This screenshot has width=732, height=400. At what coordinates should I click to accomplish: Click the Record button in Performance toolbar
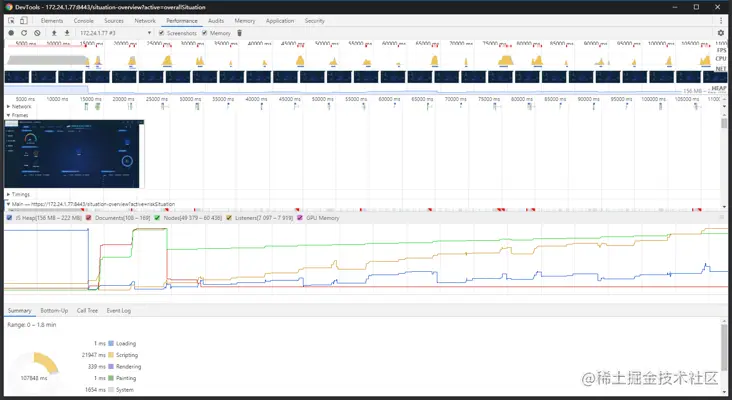click(x=11, y=33)
